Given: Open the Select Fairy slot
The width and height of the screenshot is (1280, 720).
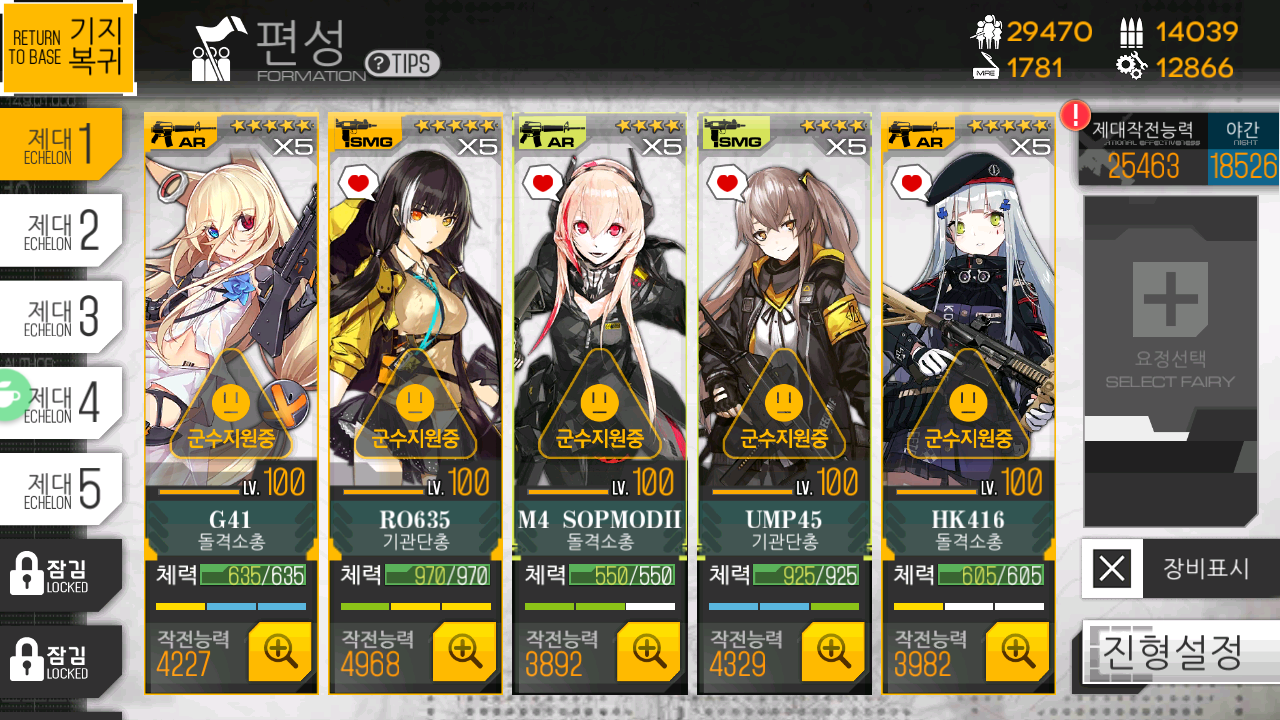Looking at the screenshot, I should click(1170, 361).
